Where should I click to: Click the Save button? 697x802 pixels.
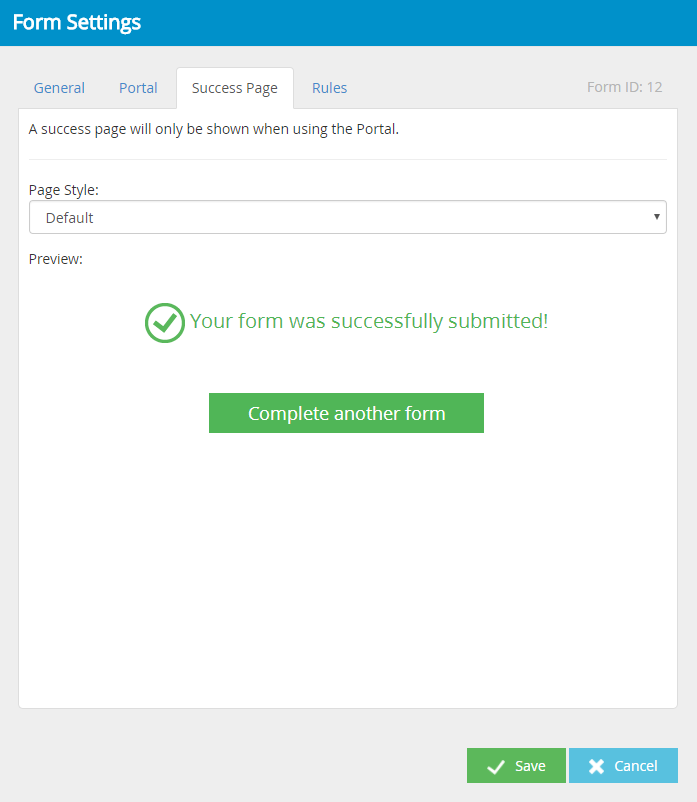pos(516,766)
